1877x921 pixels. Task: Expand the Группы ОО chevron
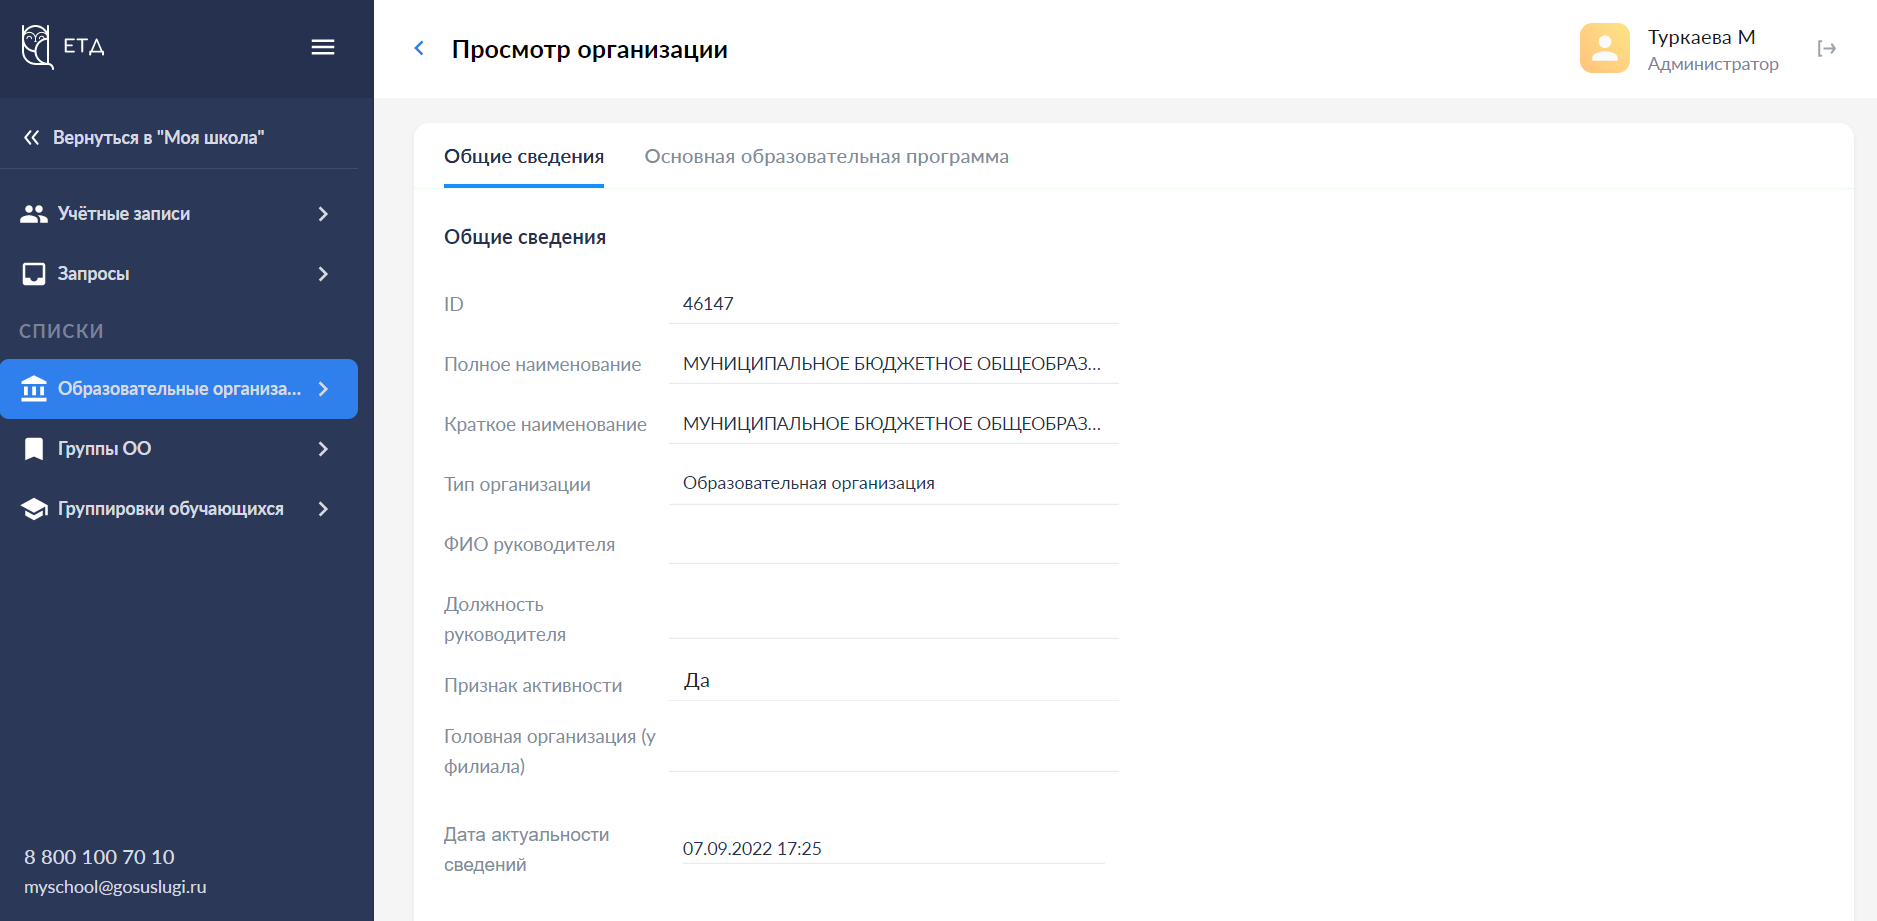pyautogui.click(x=323, y=449)
